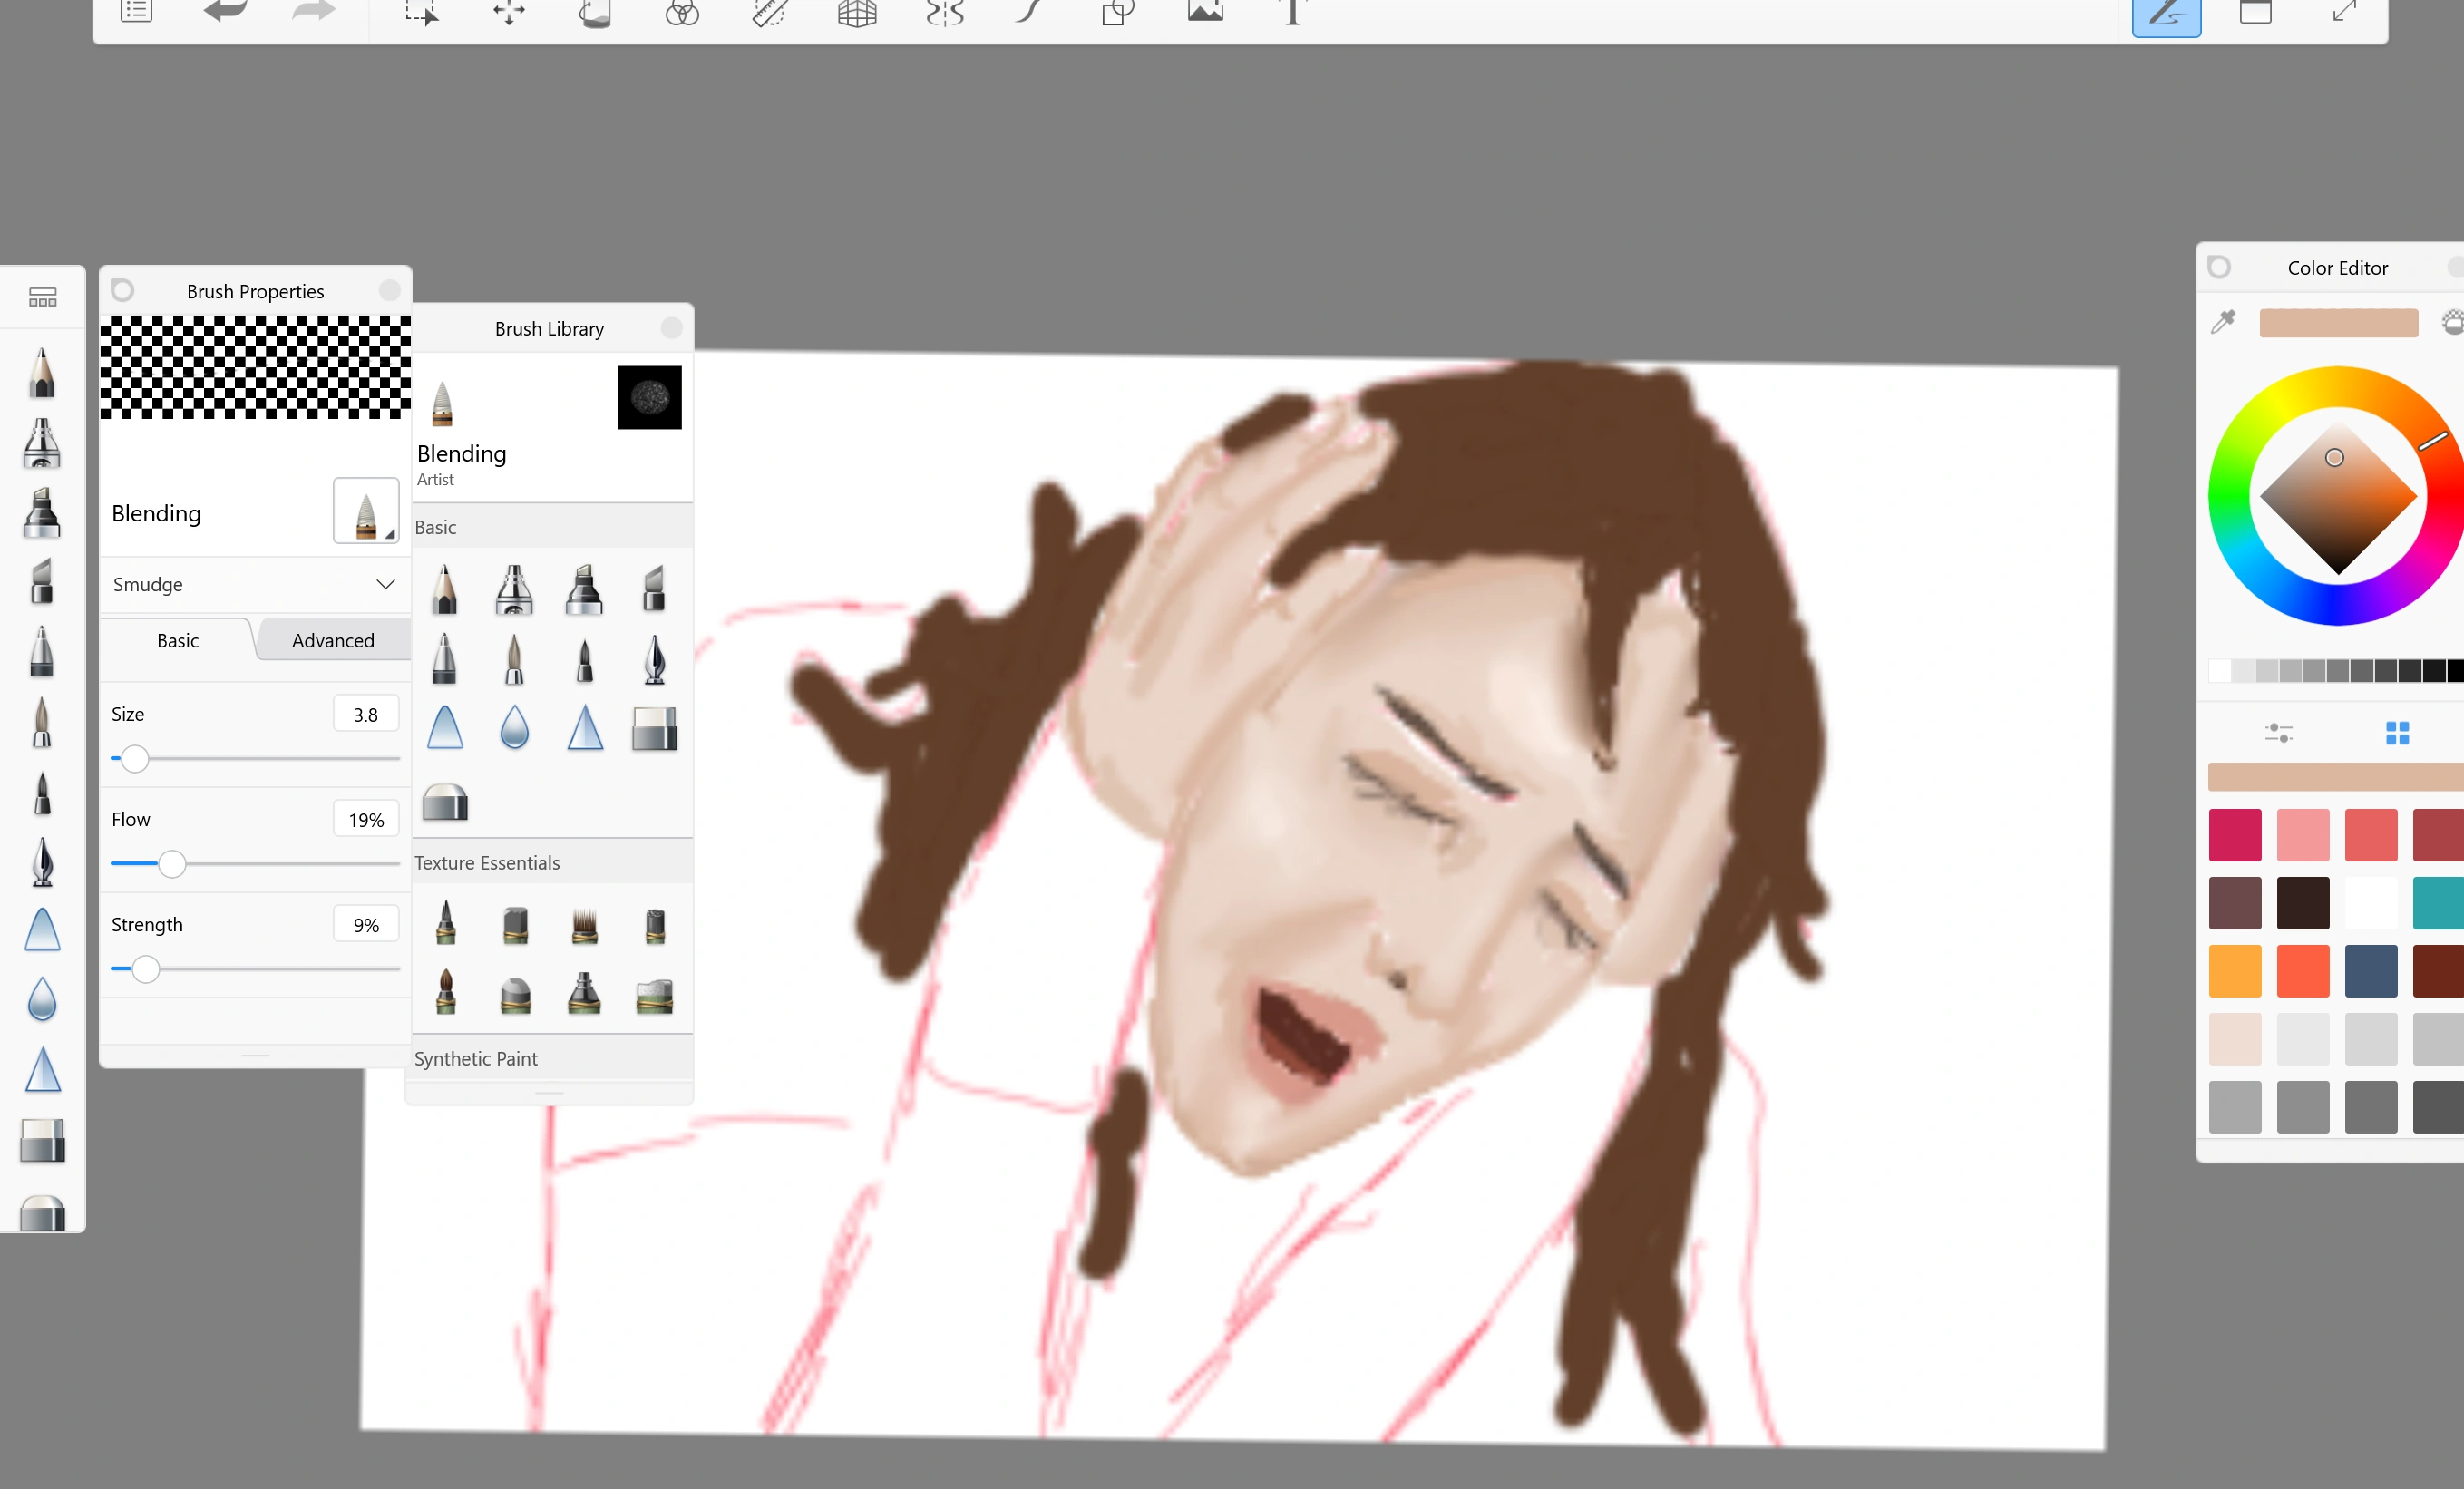Viewport: 2464px width, 1489px height.
Task: Pick the eyedropper in Color Editor
Action: (x=2223, y=322)
